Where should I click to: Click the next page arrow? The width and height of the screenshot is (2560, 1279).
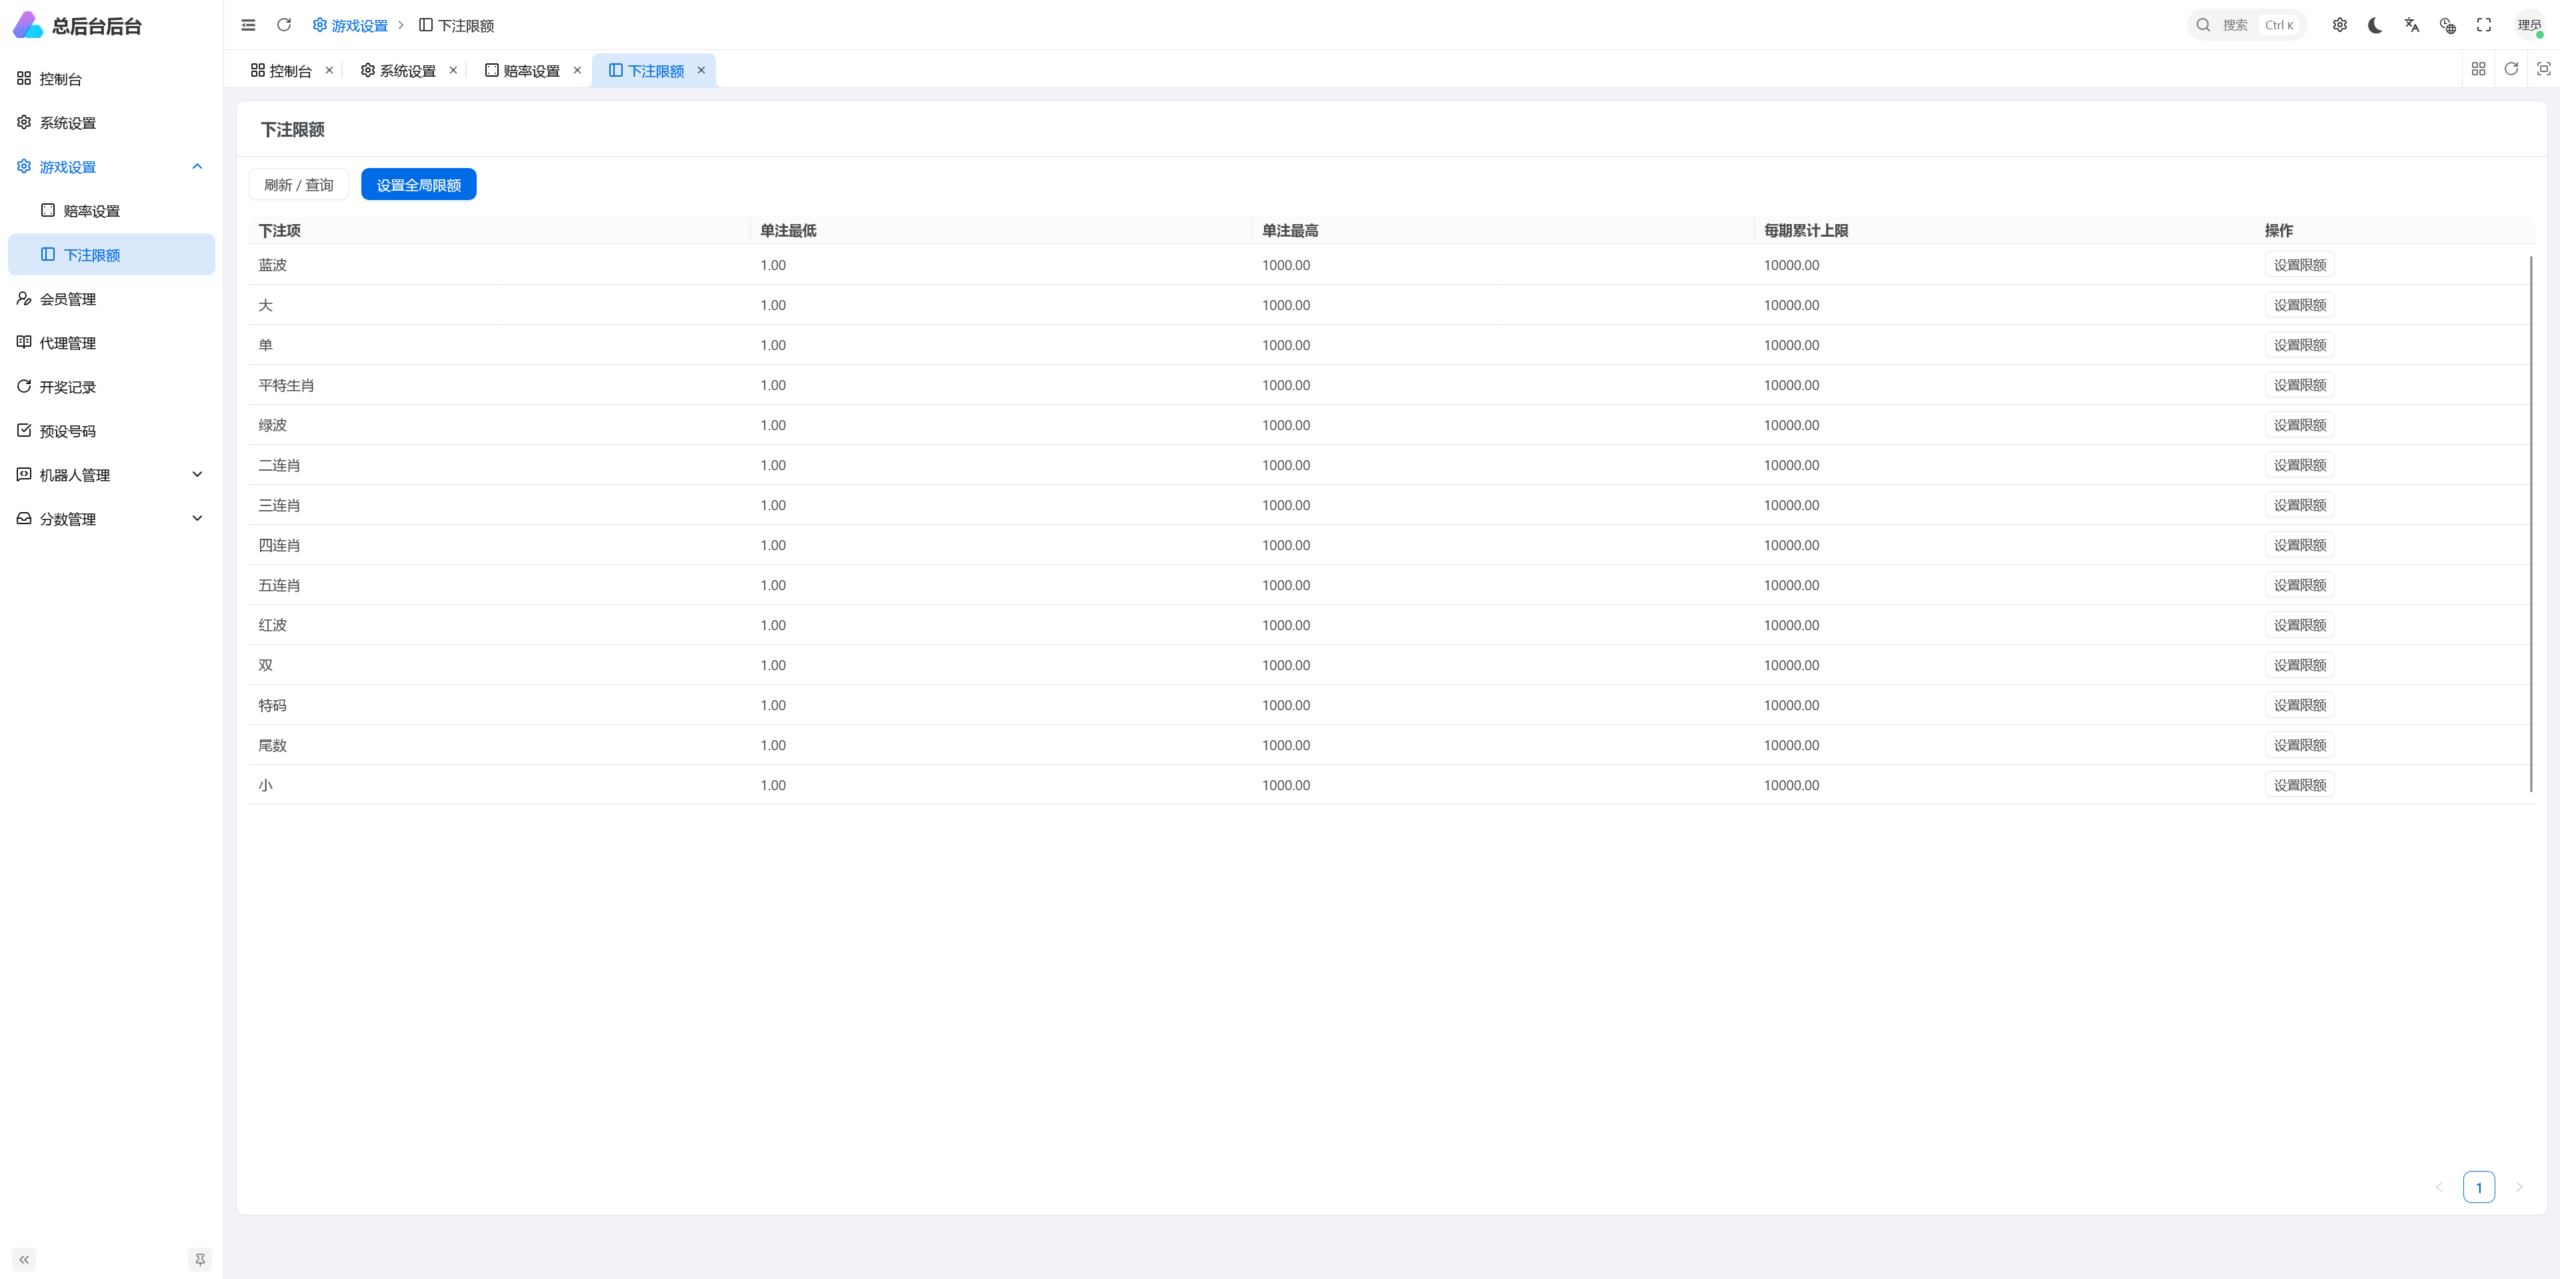2519,1187
